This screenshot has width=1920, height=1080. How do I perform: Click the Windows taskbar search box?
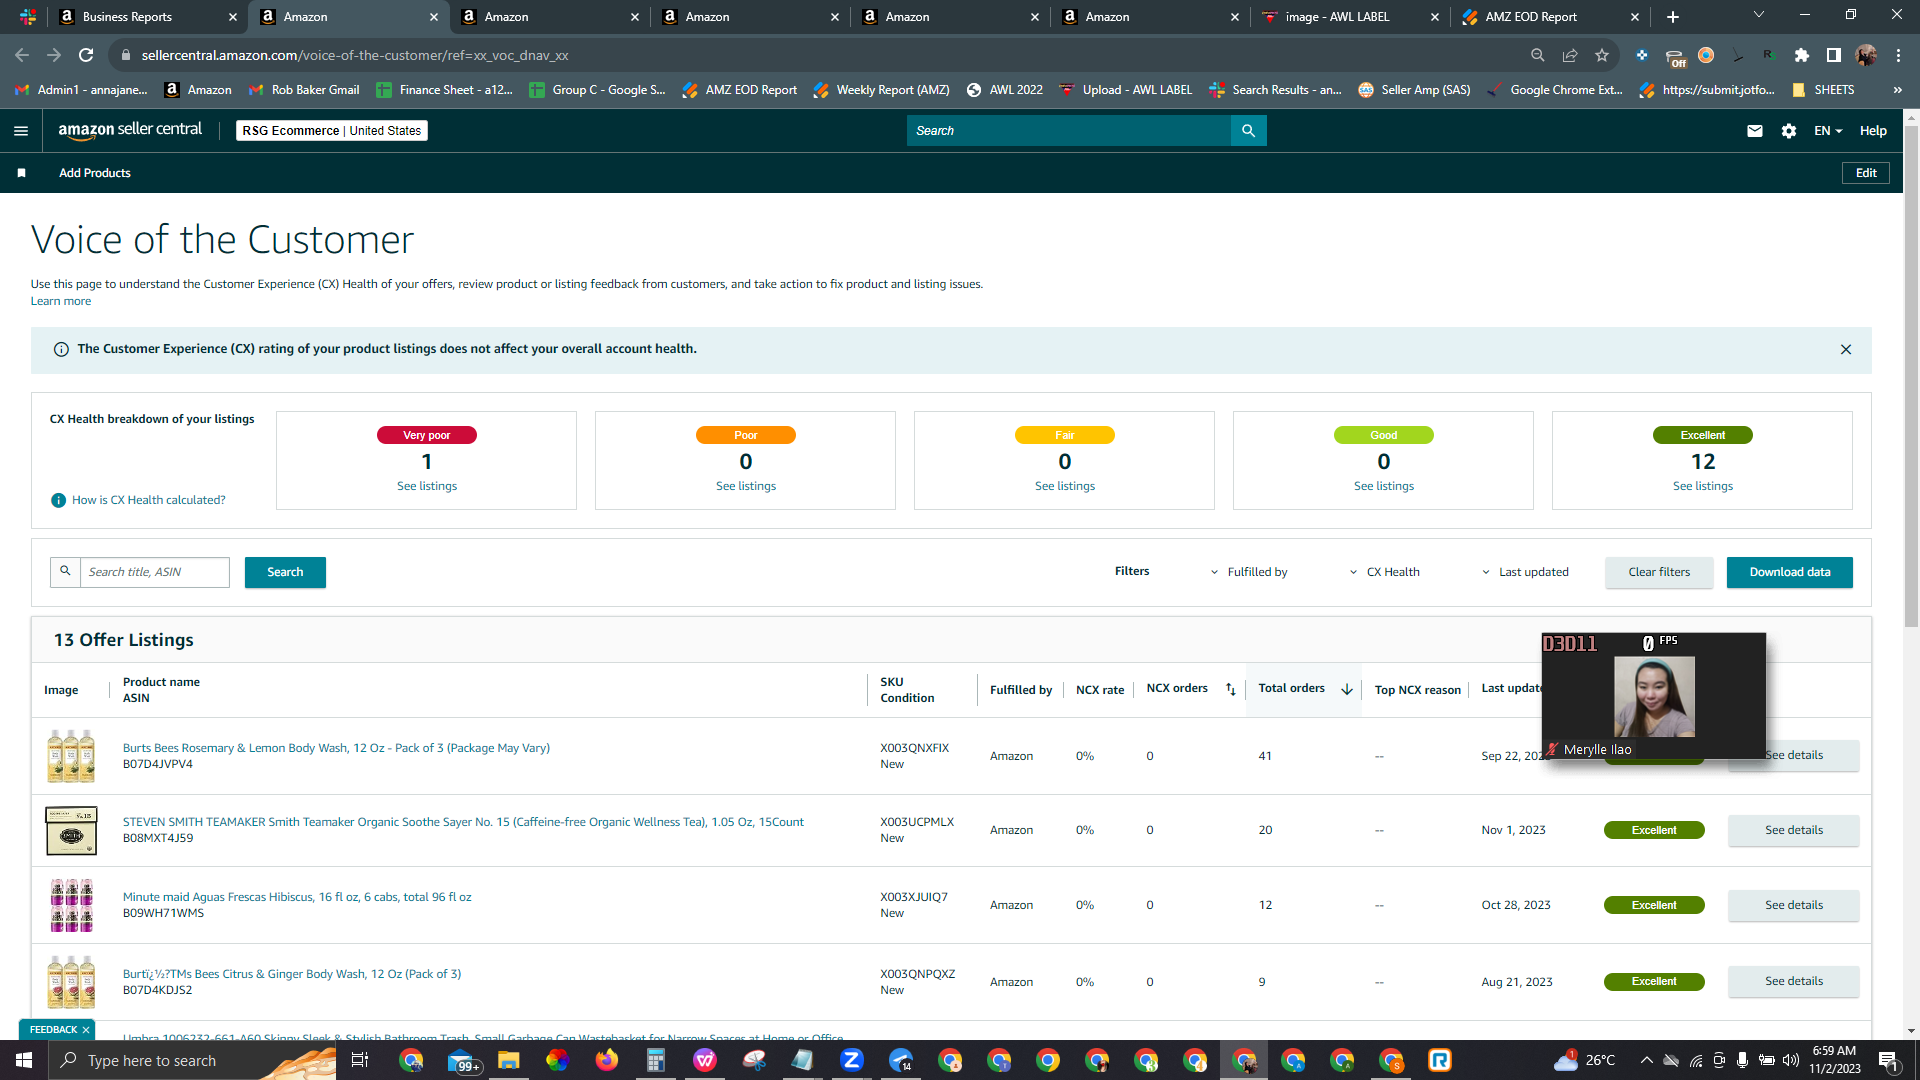pos(192,1060)
